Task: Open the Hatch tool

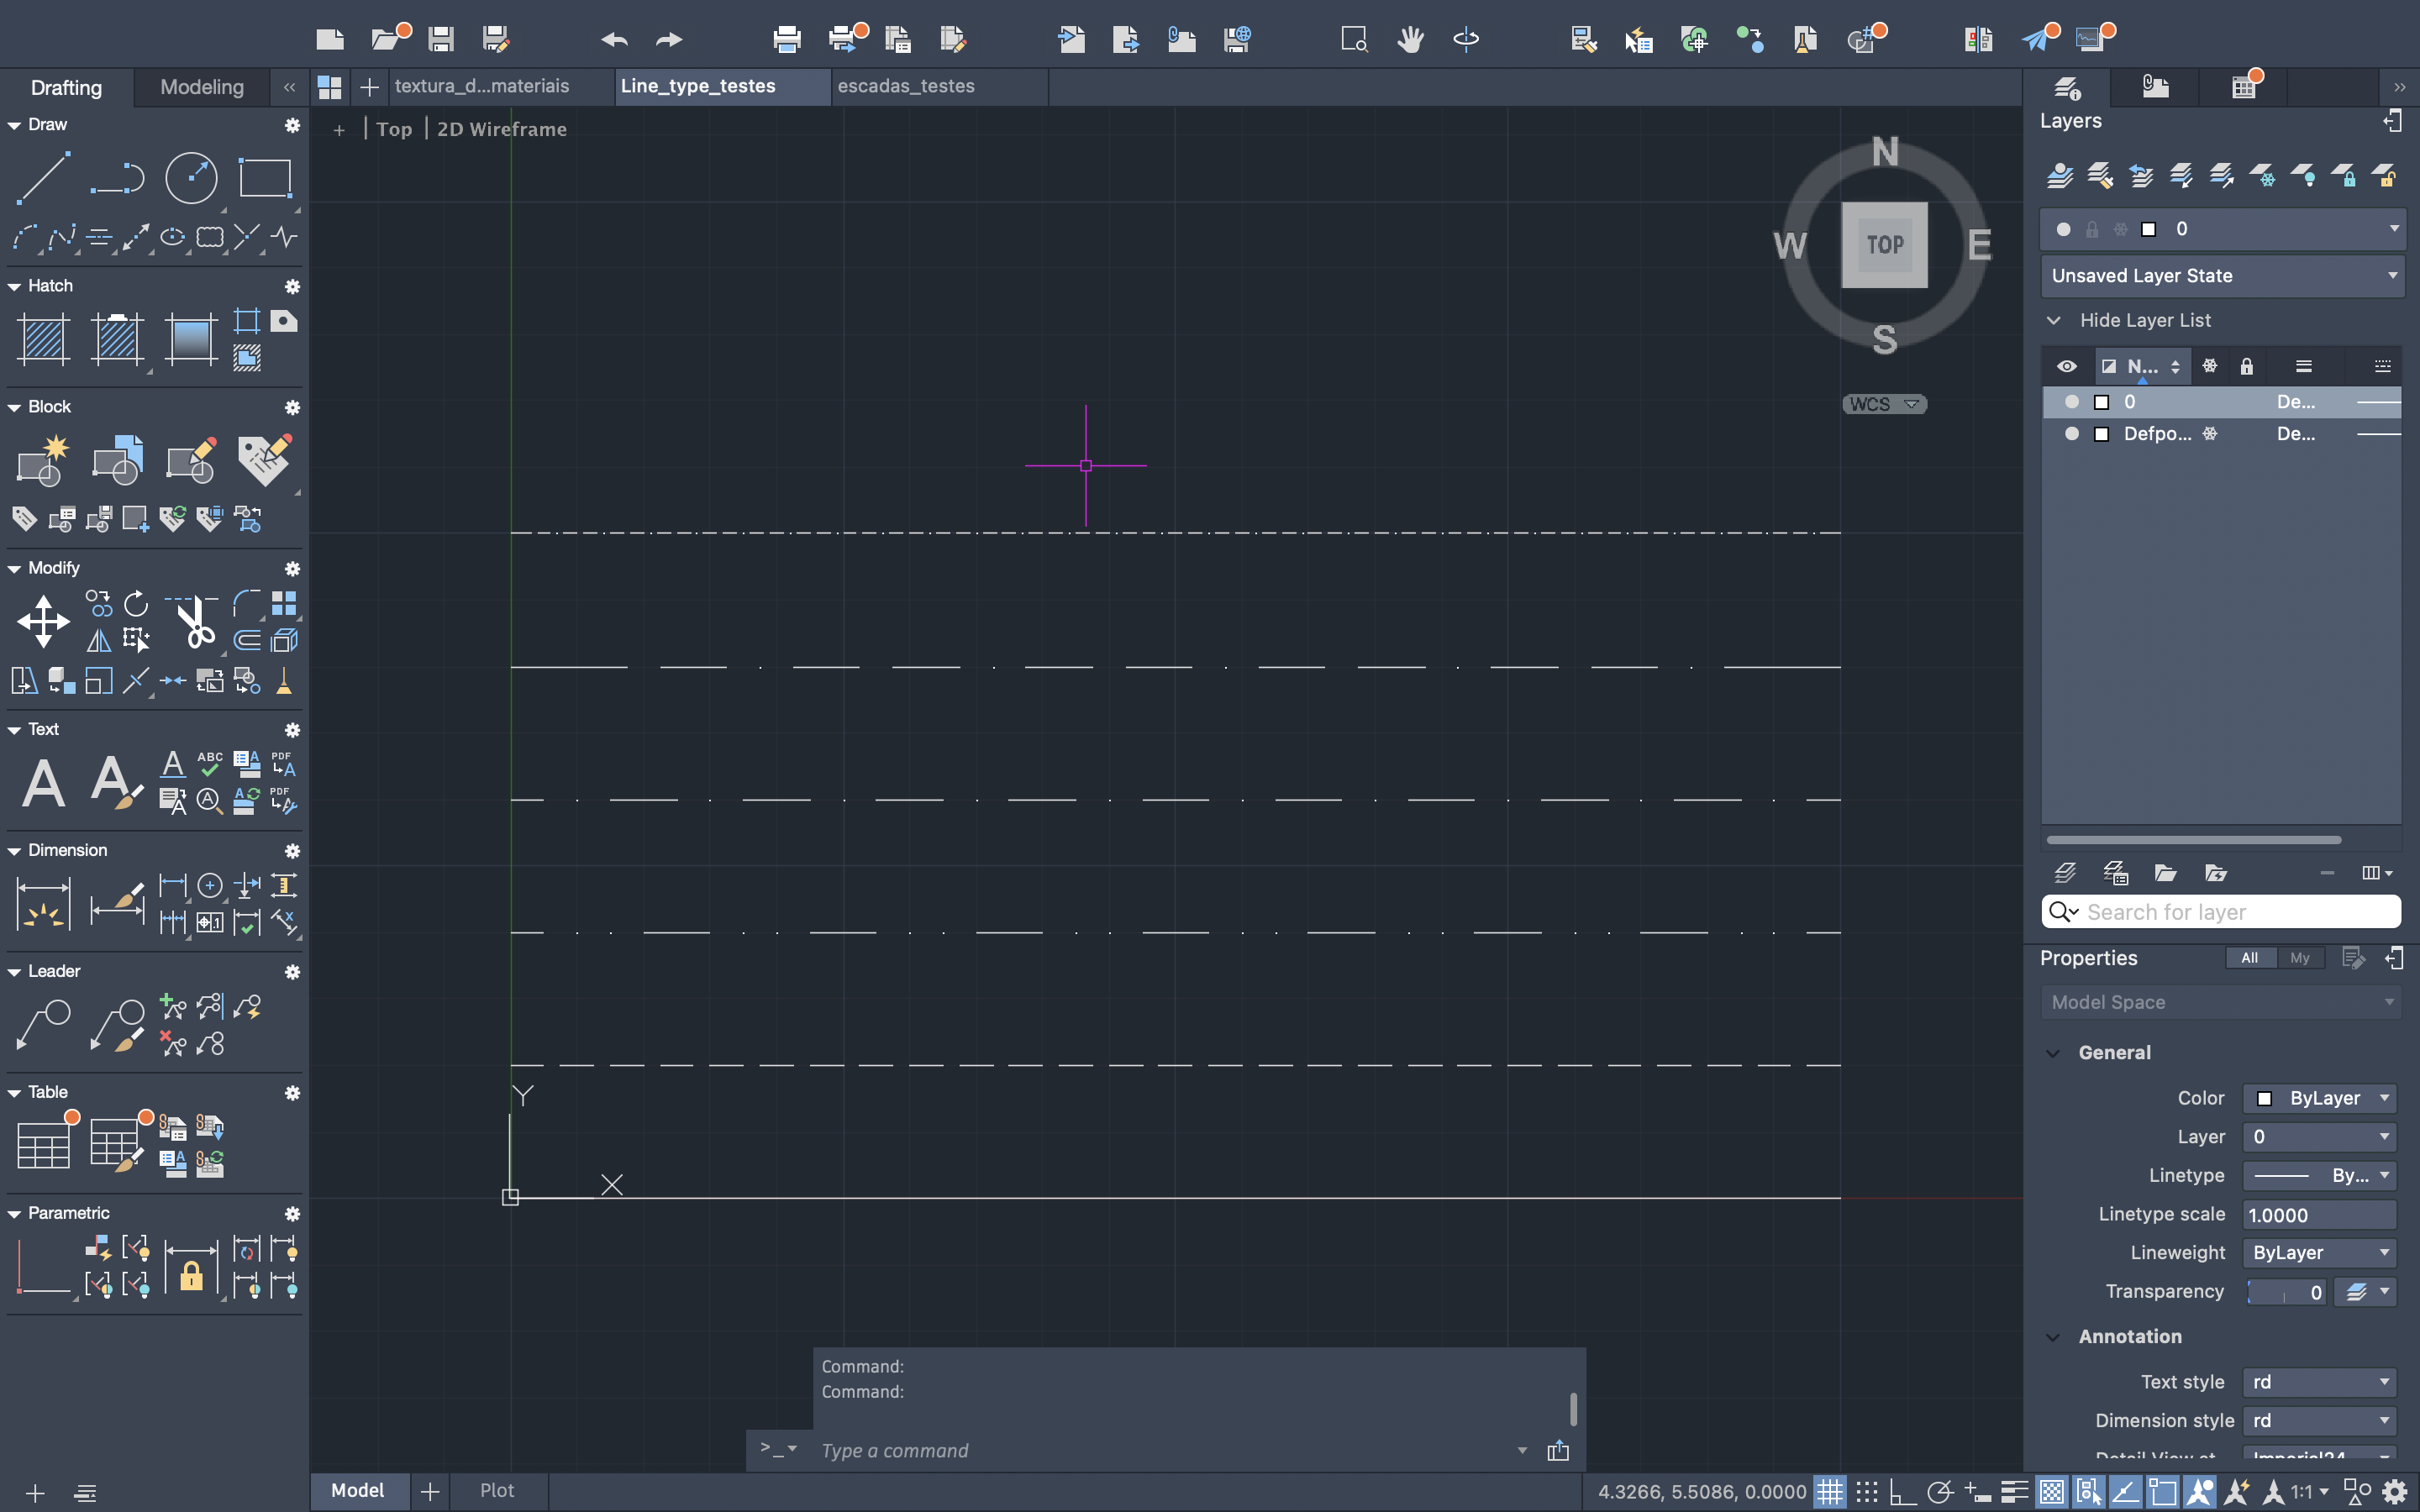Action: (x=43, y=338)
